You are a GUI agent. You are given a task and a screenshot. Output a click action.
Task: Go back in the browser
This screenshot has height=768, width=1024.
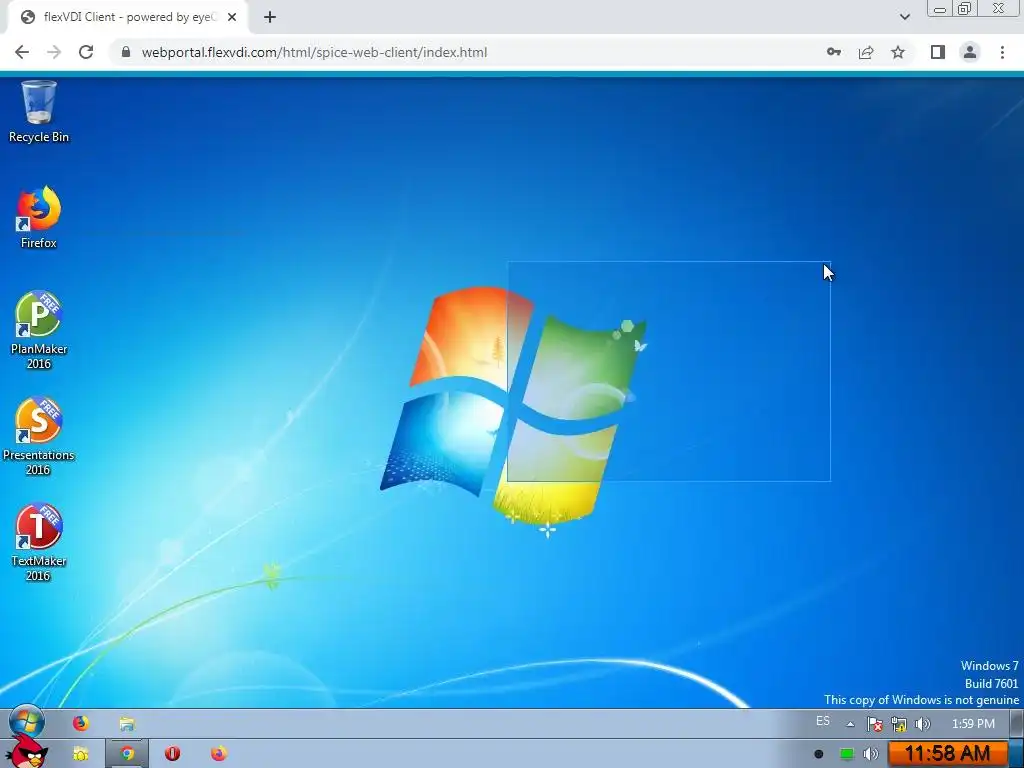click(x=22, y=52)
